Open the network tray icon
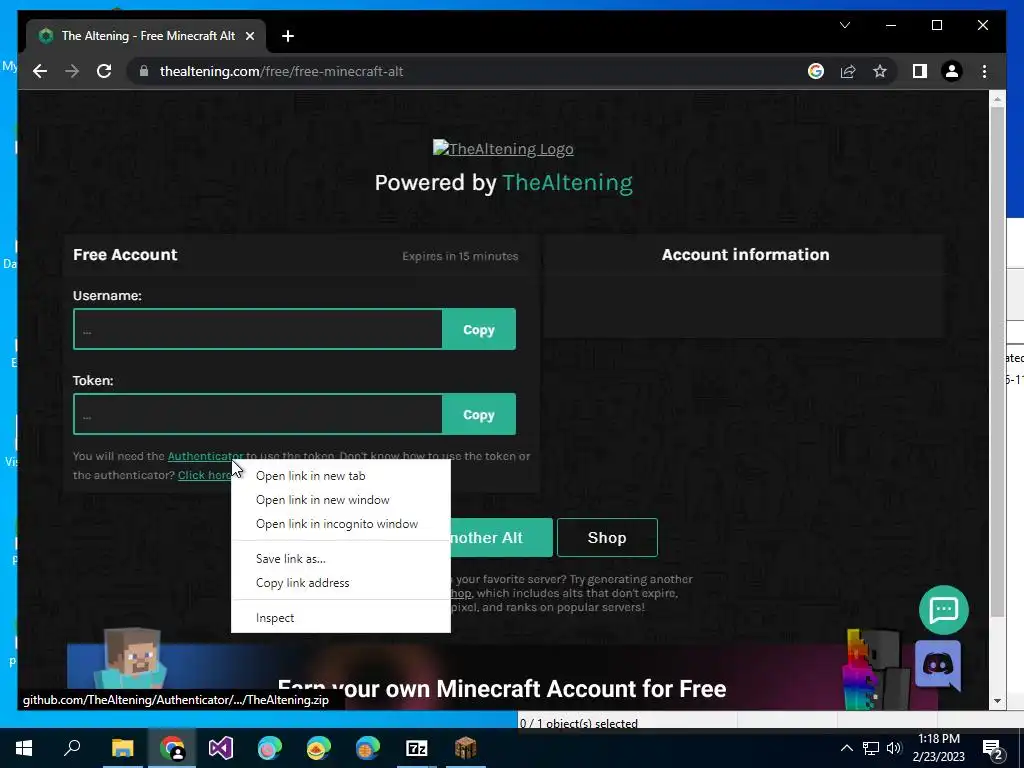 click(x=871, y=748)
